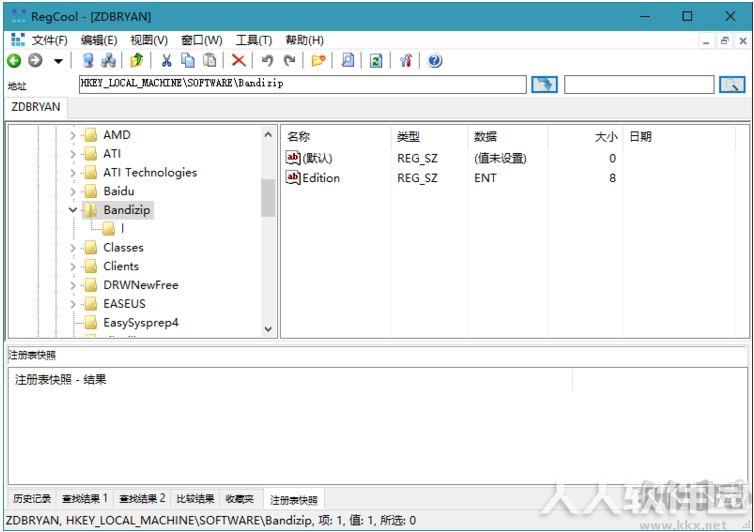Switch to the 查找结果 2 tab

142,499
